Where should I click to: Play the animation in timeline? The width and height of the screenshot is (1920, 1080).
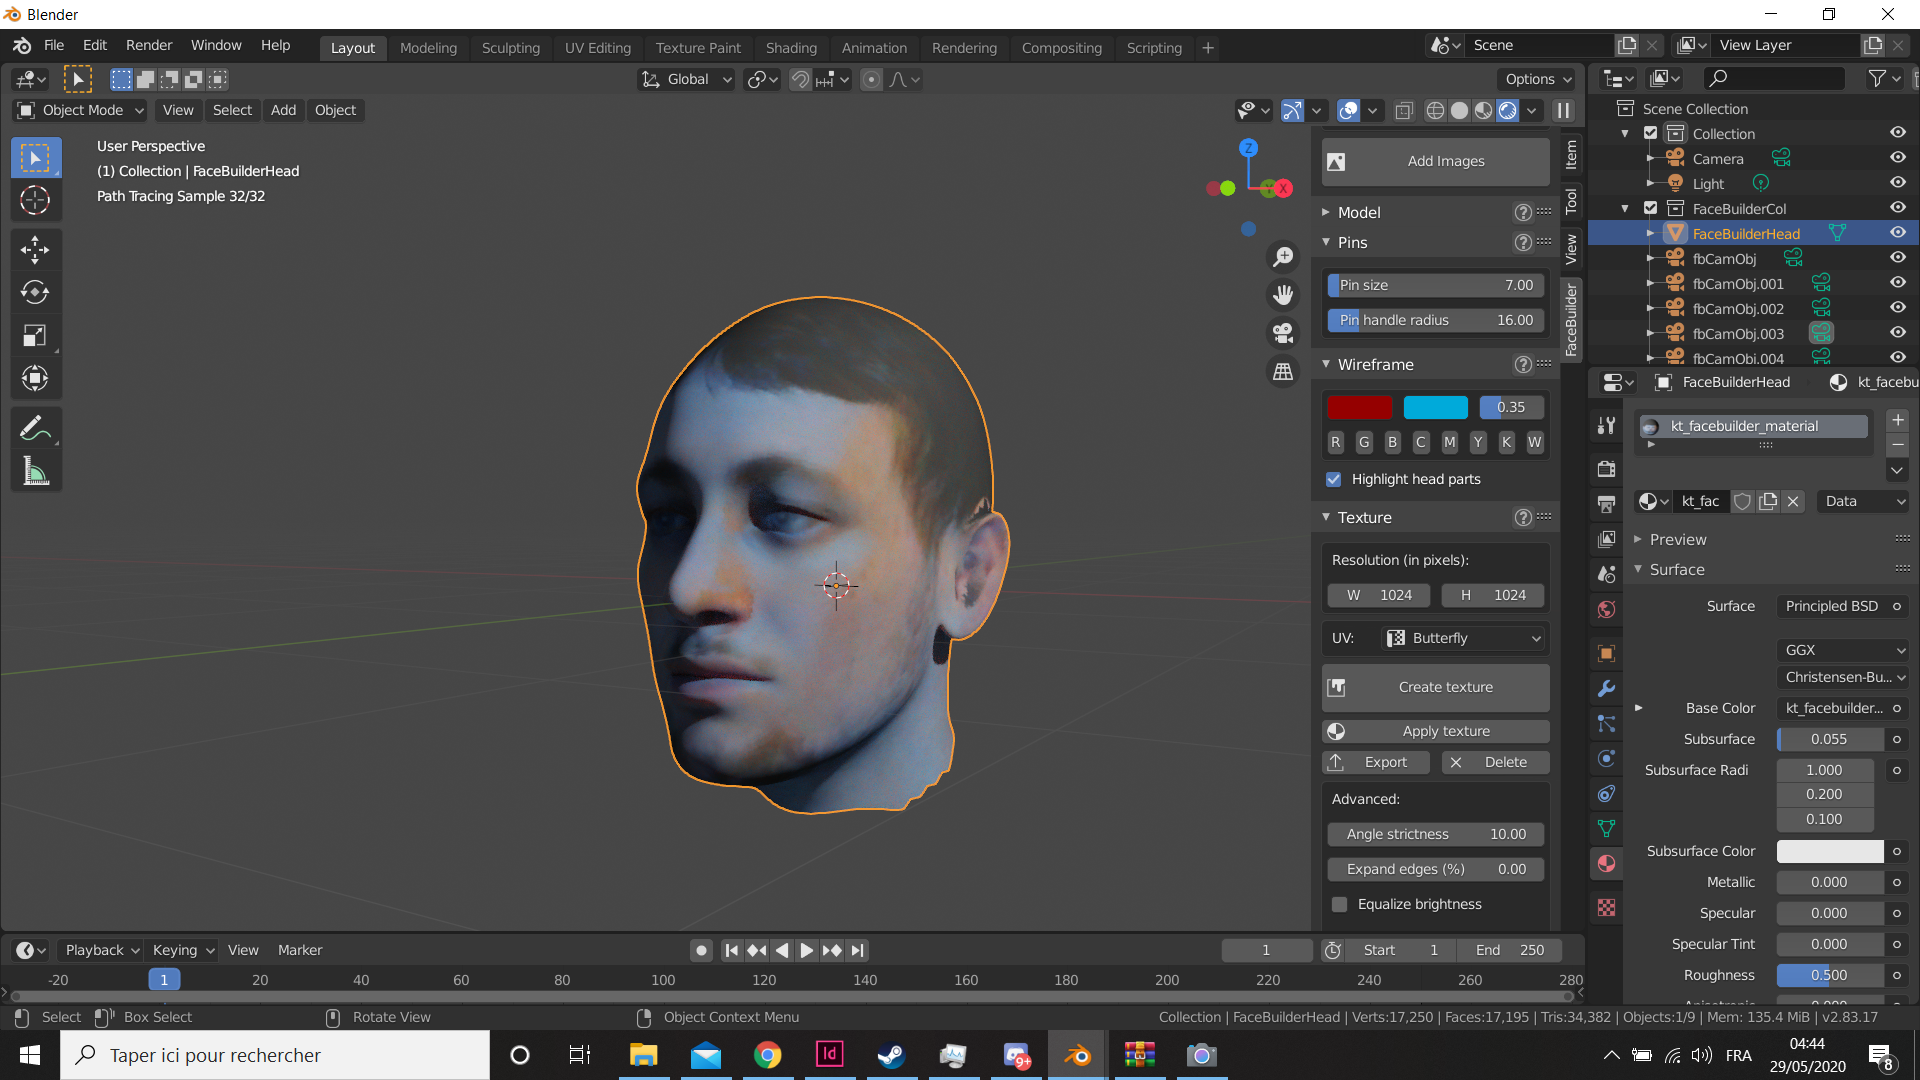806,950
